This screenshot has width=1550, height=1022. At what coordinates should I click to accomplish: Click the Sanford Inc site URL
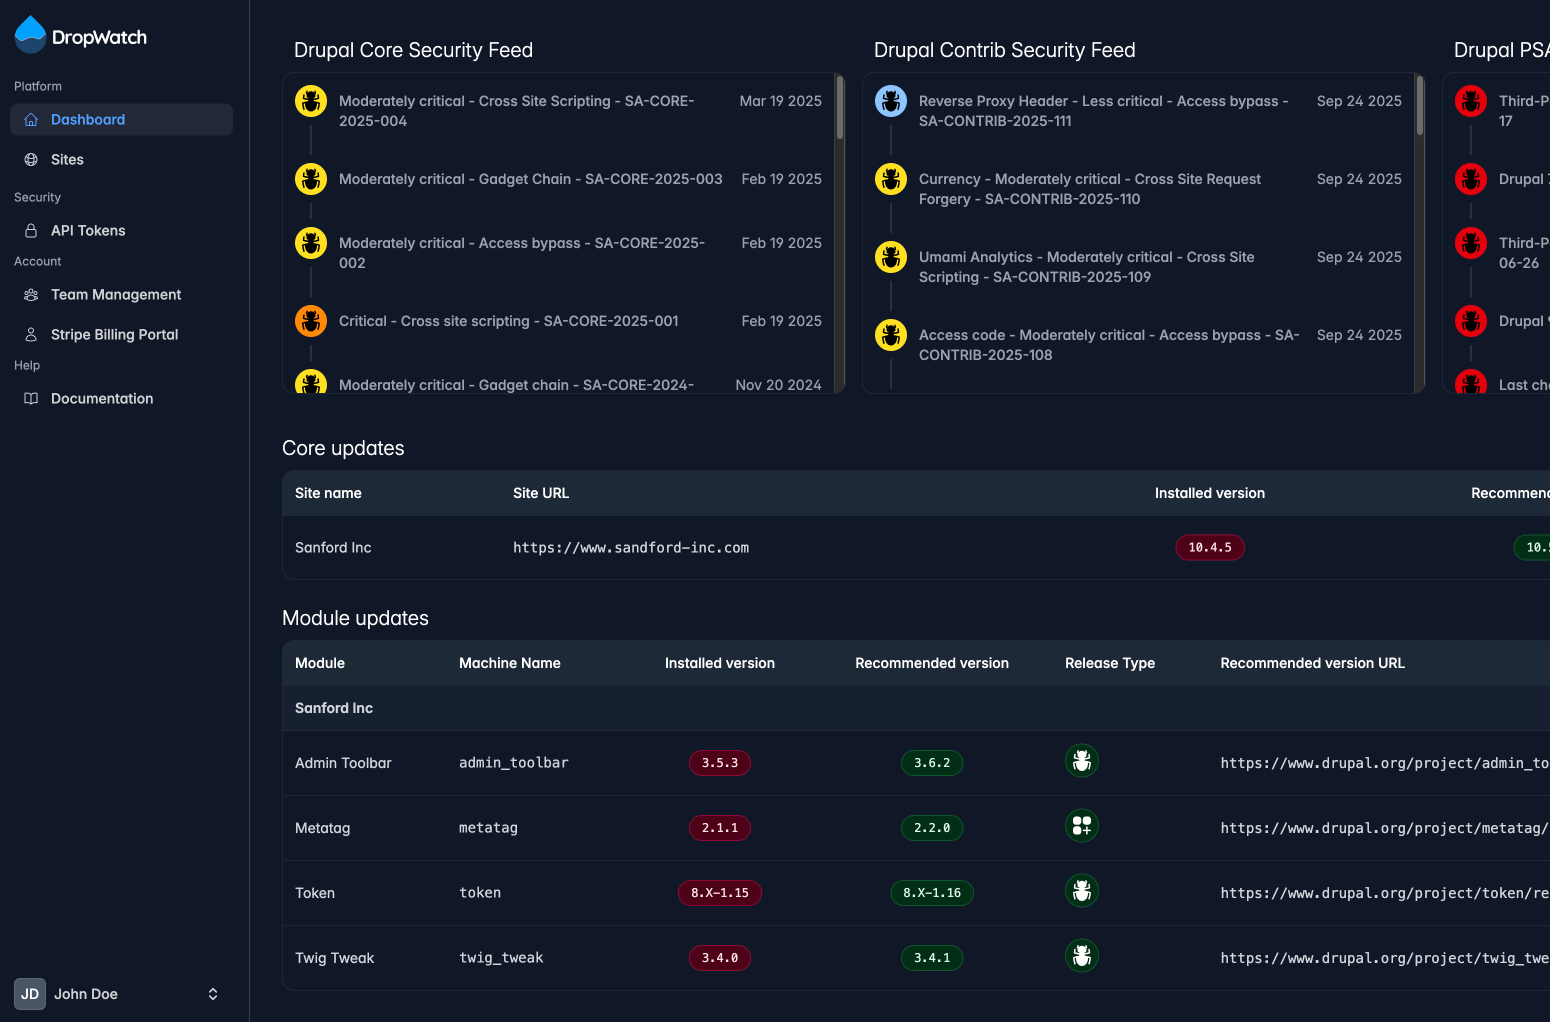coord(631,548)
